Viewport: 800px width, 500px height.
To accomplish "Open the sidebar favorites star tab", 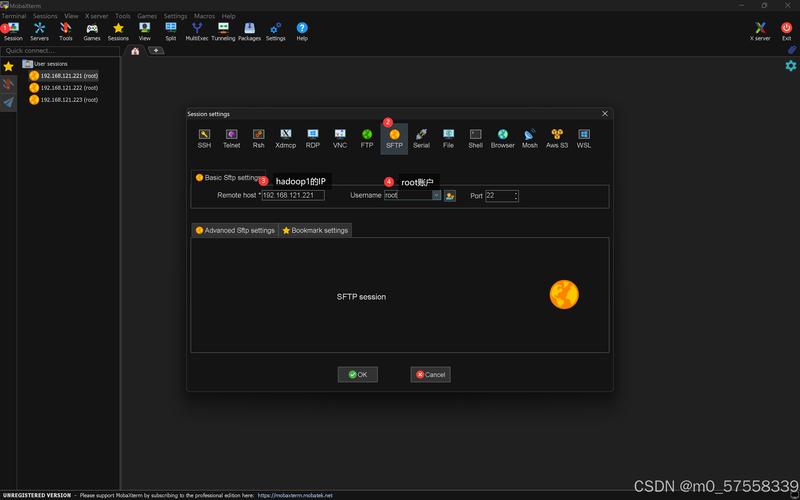I will coord(8,66).
